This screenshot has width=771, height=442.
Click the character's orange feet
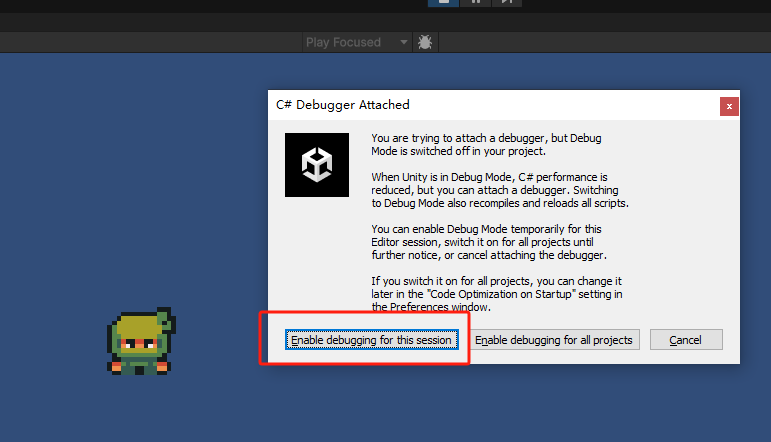[140, 368]
